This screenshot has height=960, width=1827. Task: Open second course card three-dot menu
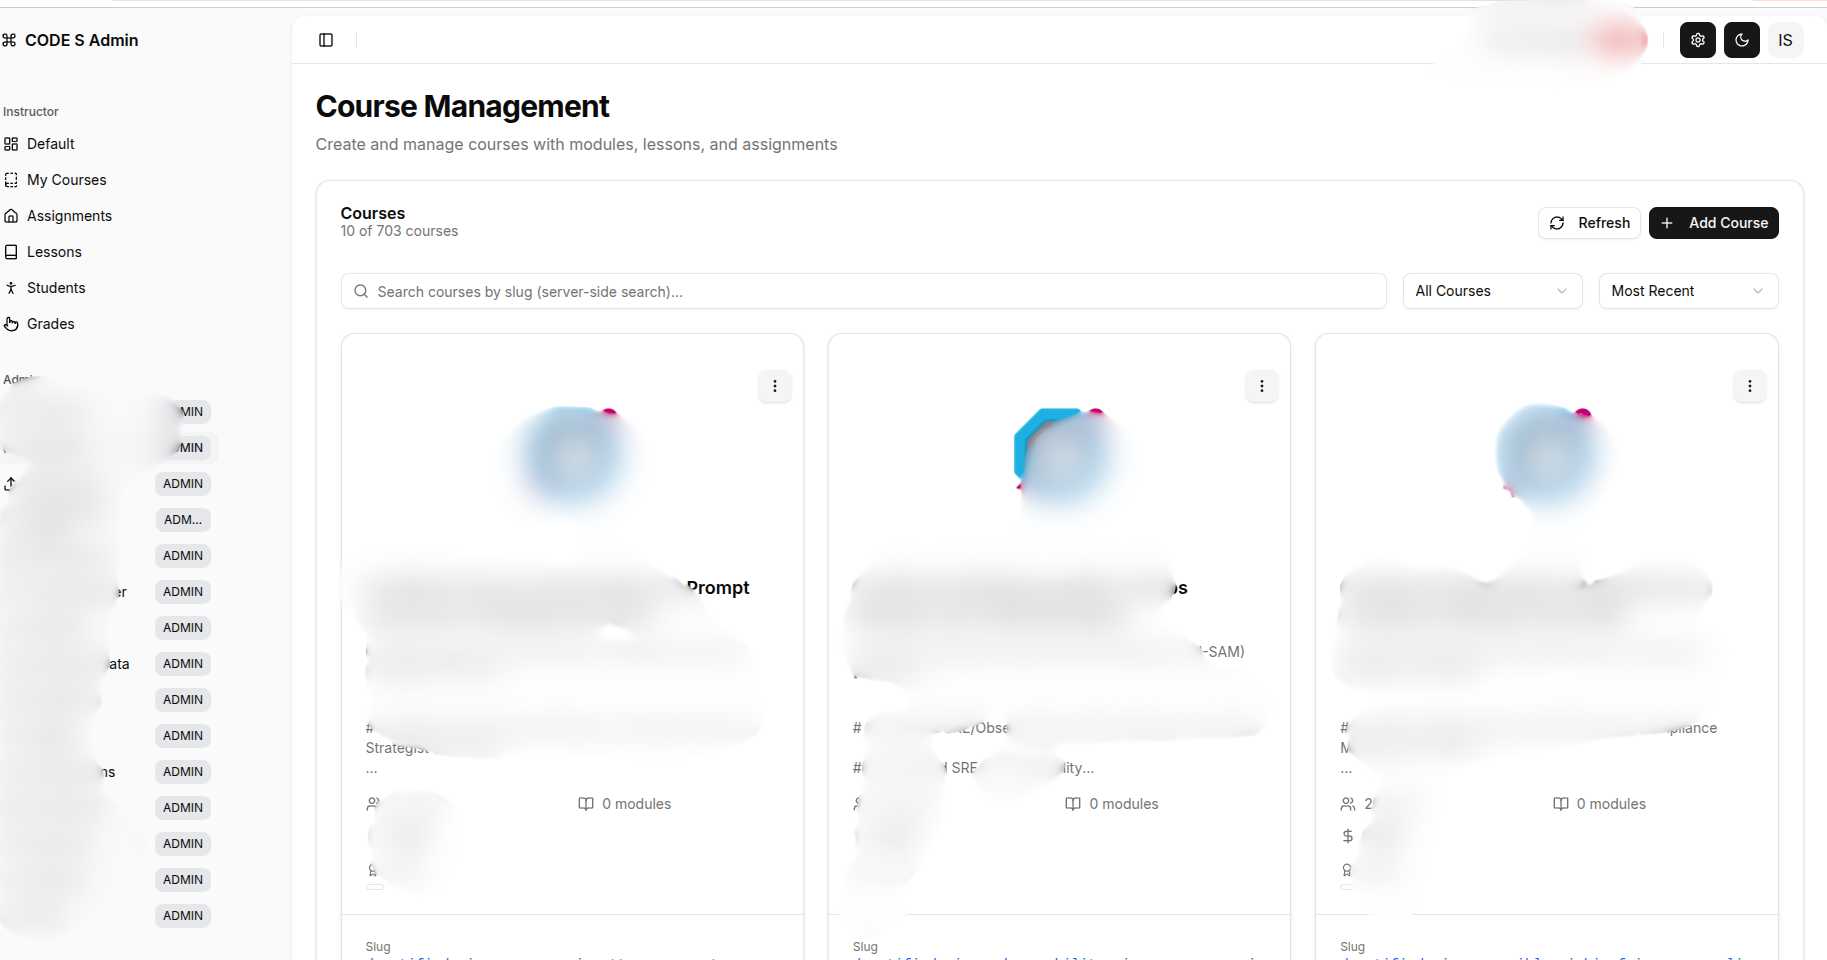(1261, 386)
